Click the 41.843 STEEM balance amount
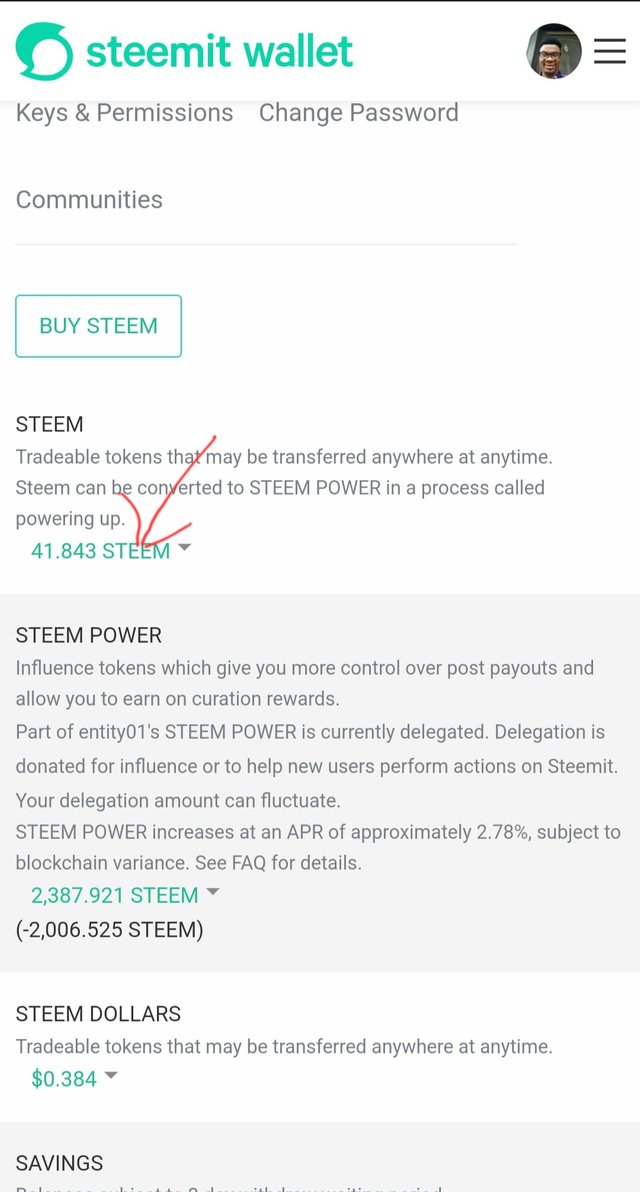The height and width of the screenshot is (1192, 640). 100,551
